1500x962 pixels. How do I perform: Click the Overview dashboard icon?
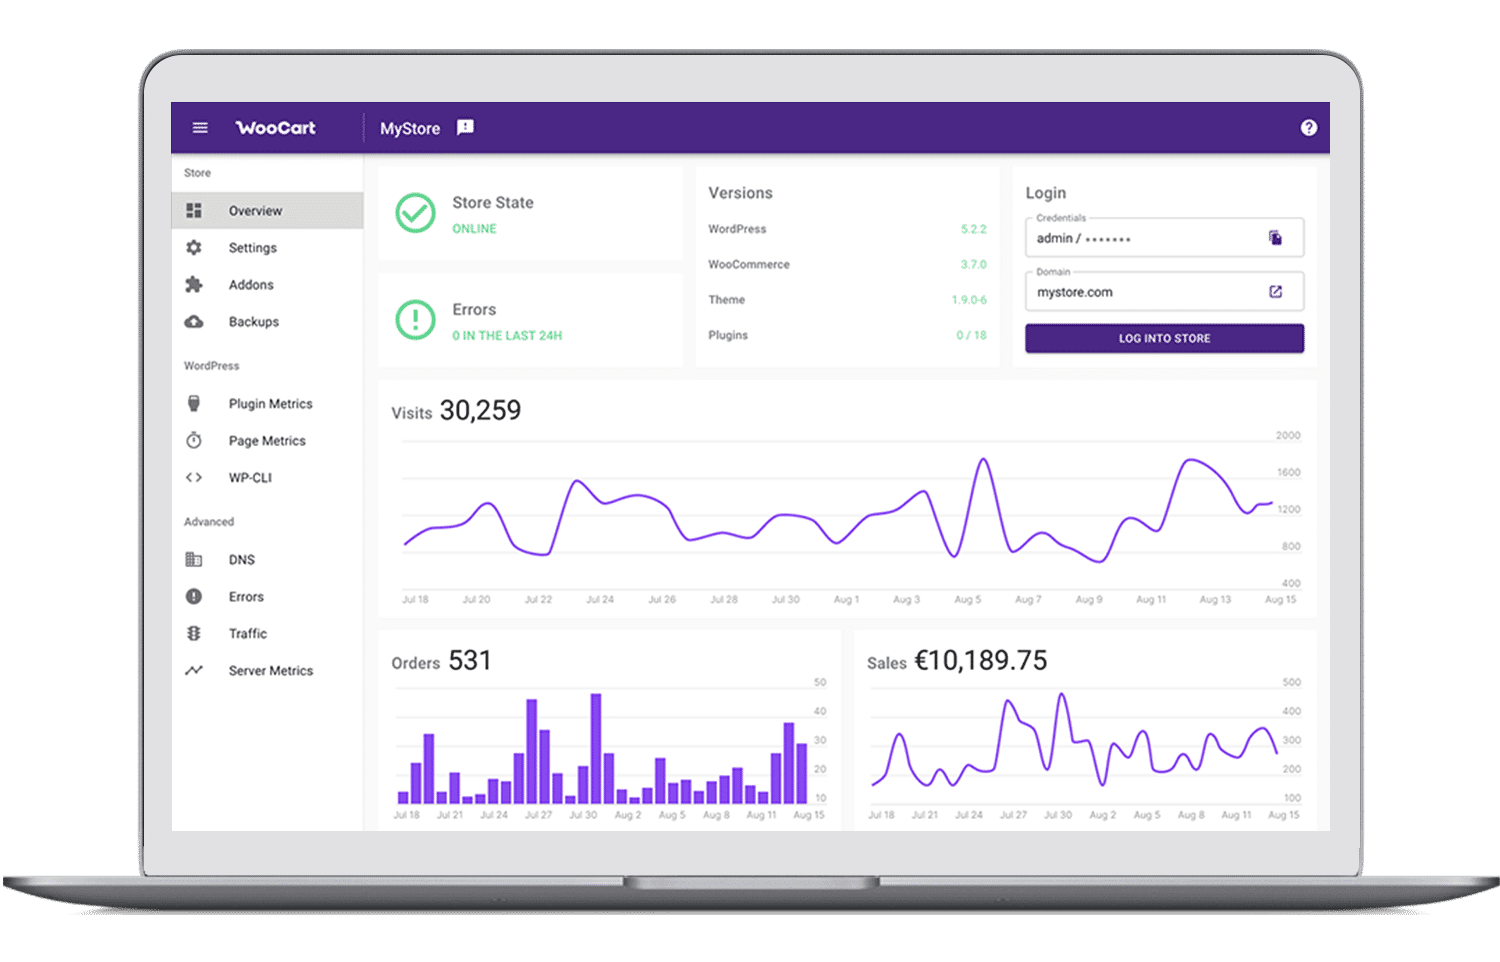[x=194, y=210]
